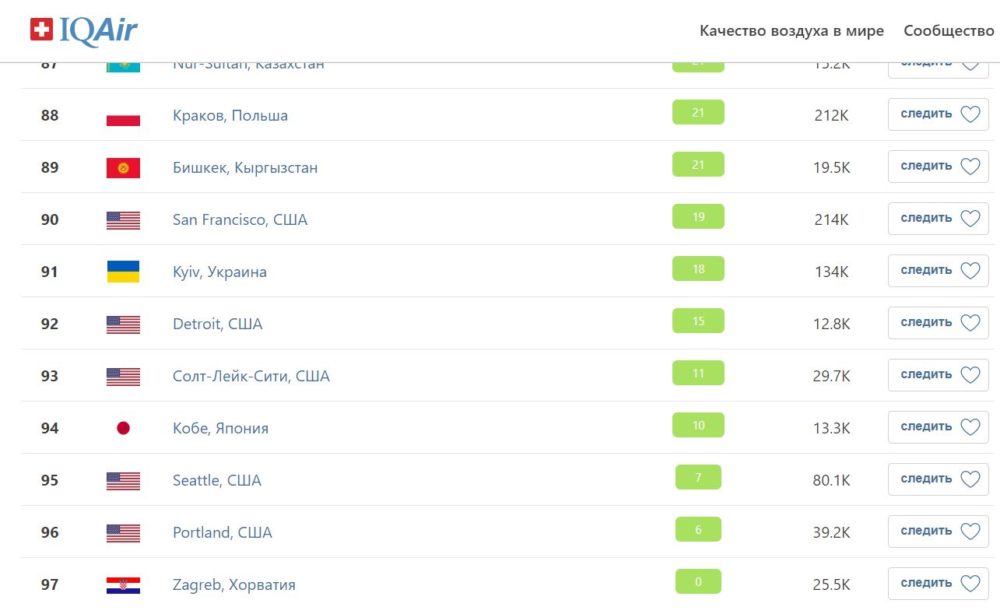This screenshot has width=1000, height=614.
Task: Open Zagreb, Хорватия city page
Action: 234,585
